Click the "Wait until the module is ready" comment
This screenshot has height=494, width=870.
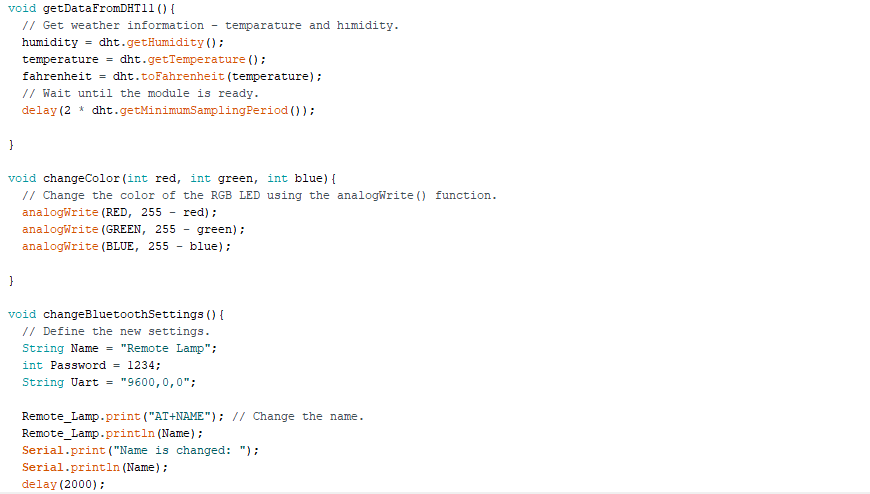(x=140, y=93)
